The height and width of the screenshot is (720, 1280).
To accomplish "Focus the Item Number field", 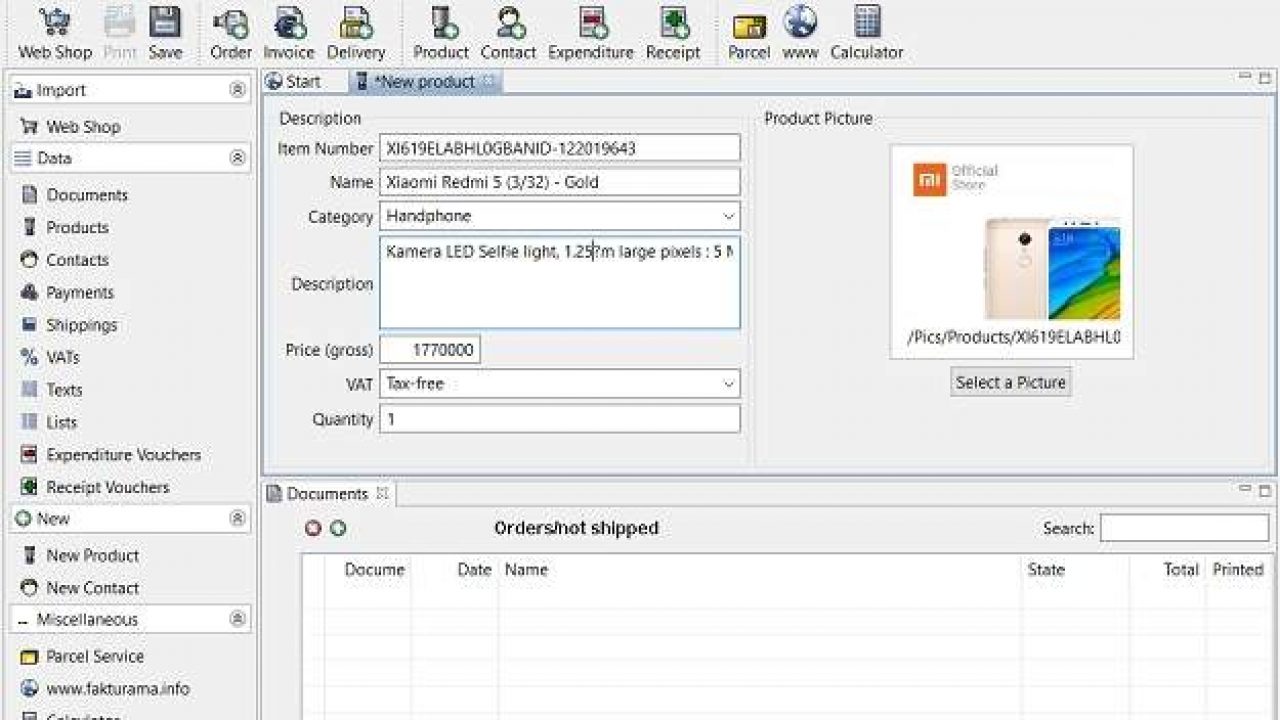I will tap(560, 148).
